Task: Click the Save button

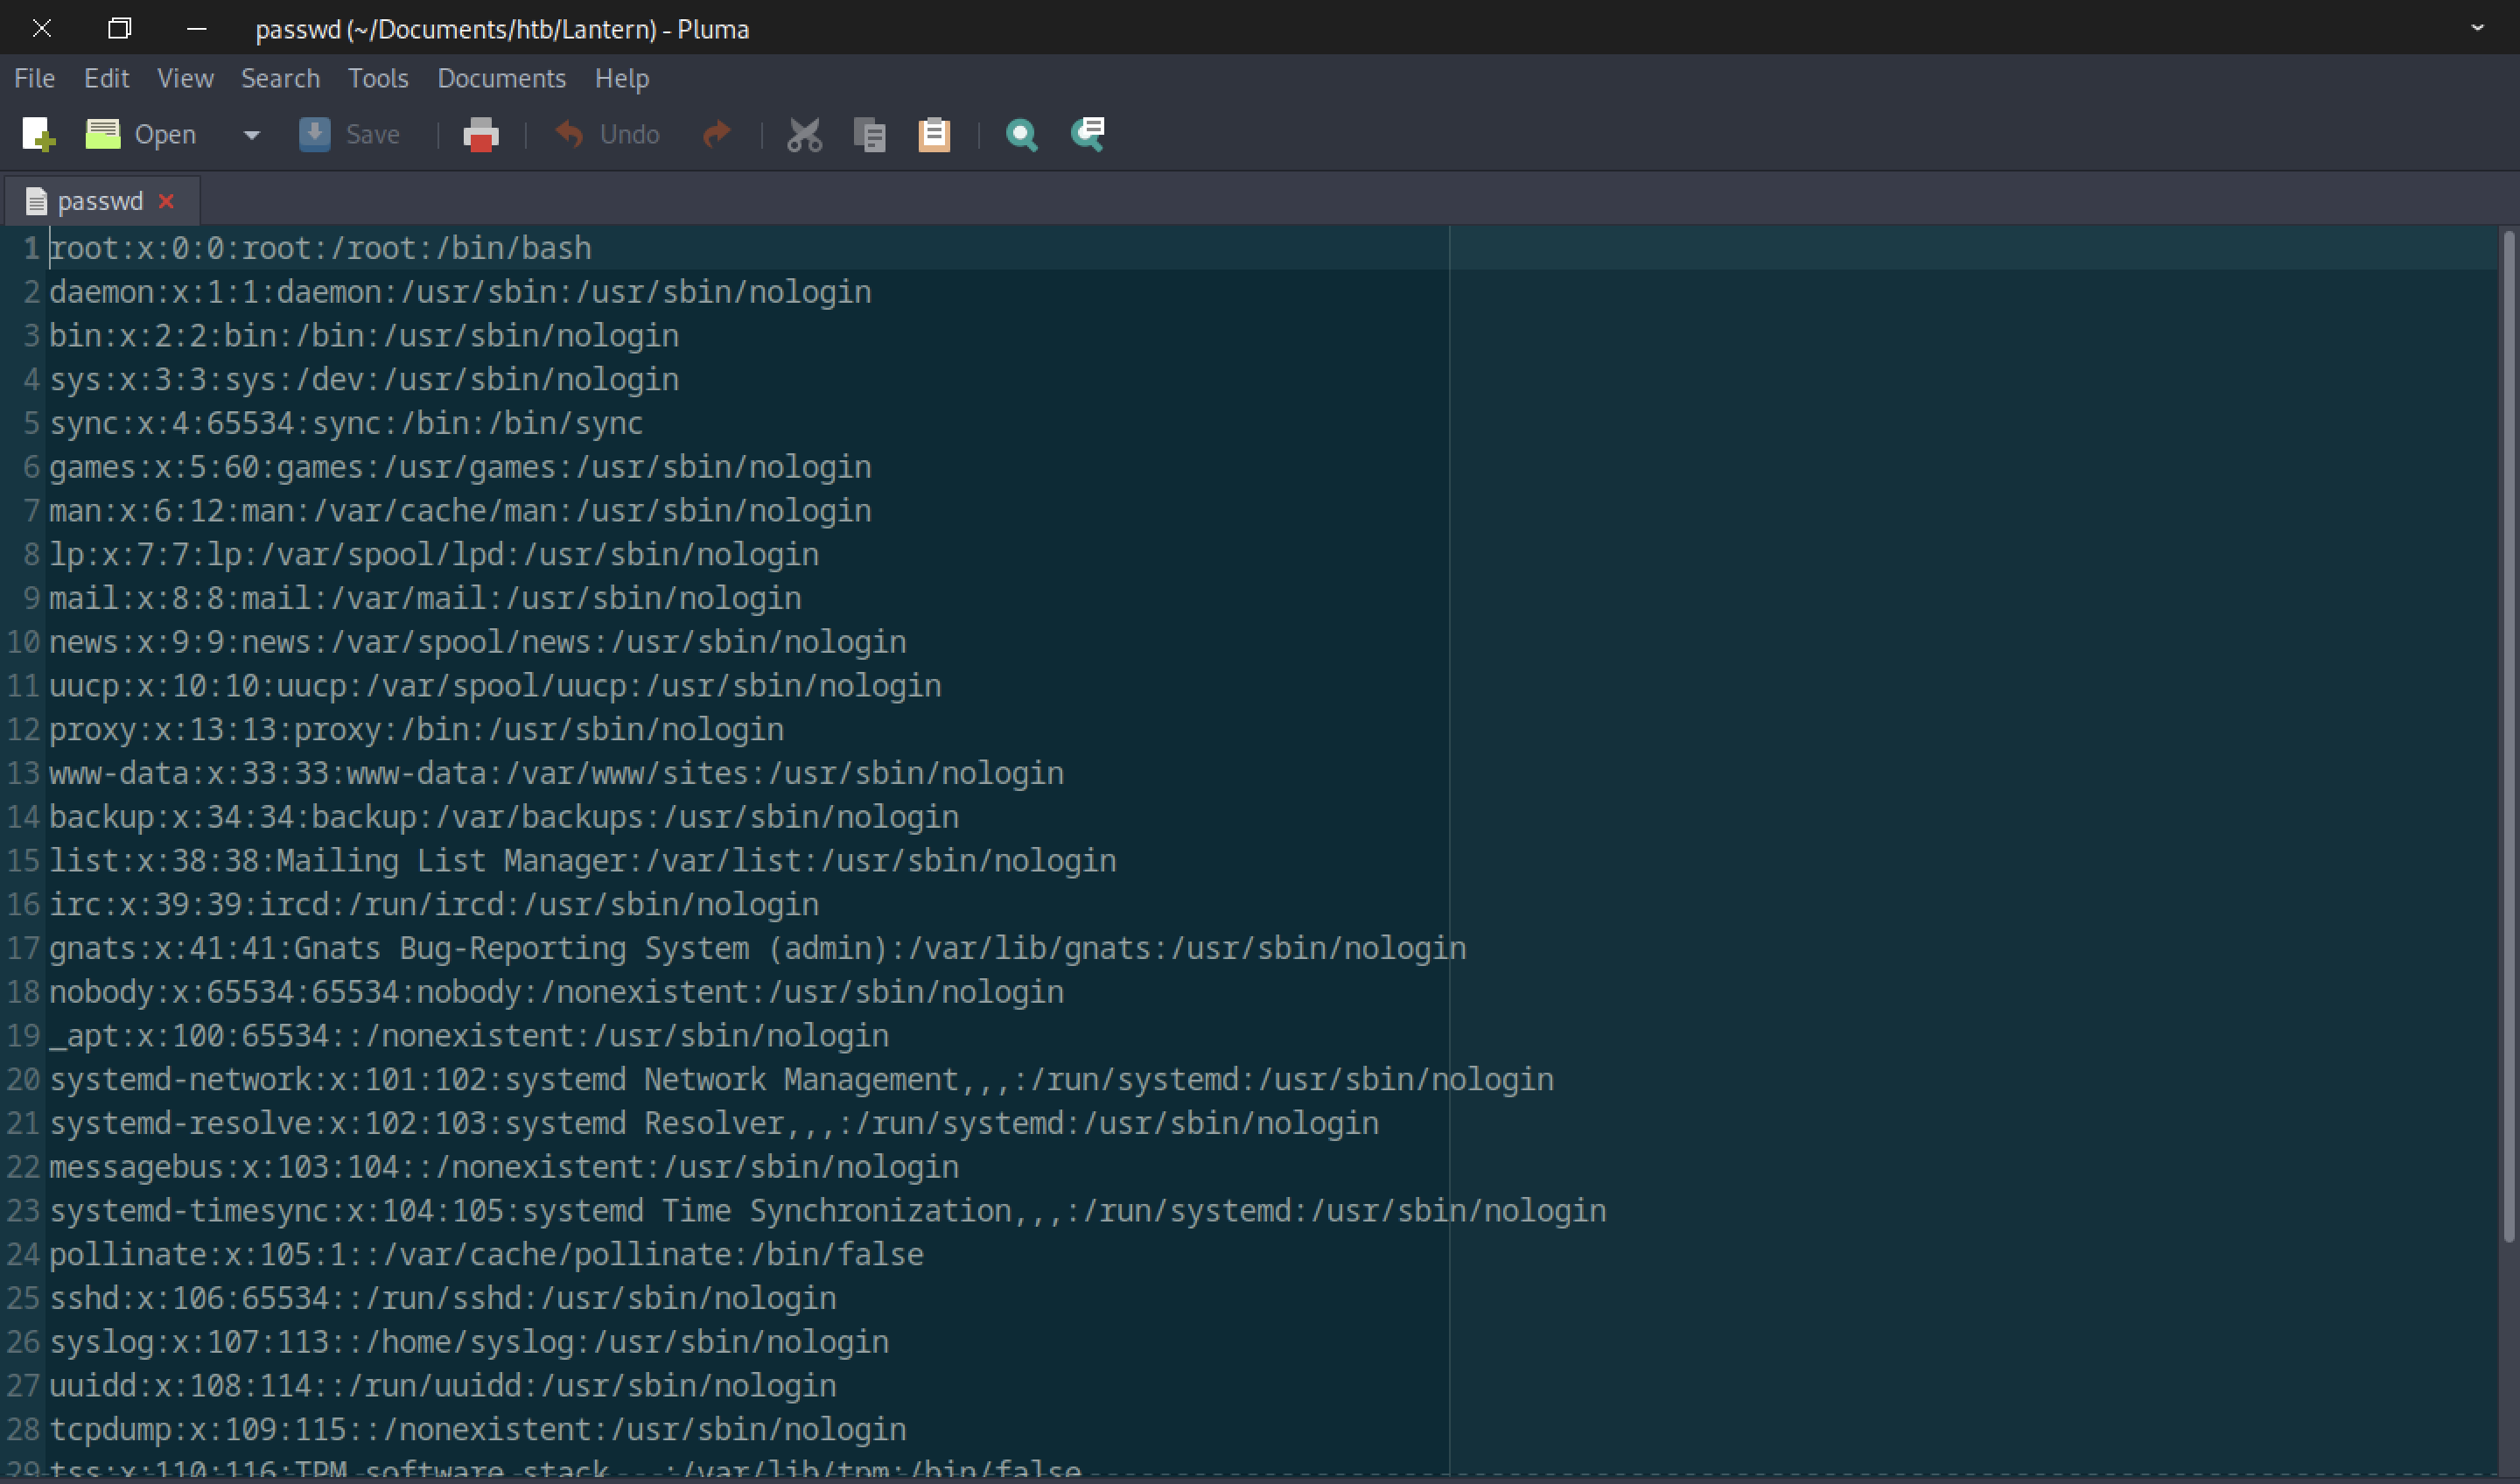Action: pyautogui.click(x=350, y=134)
